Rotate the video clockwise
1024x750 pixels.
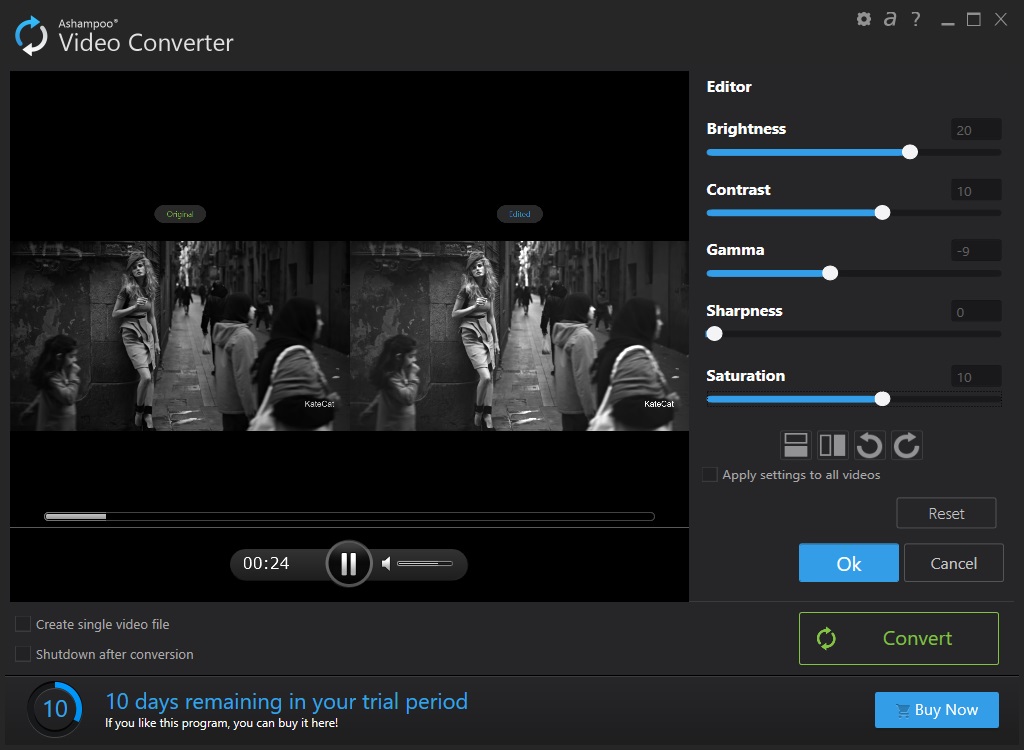point(906,444)
